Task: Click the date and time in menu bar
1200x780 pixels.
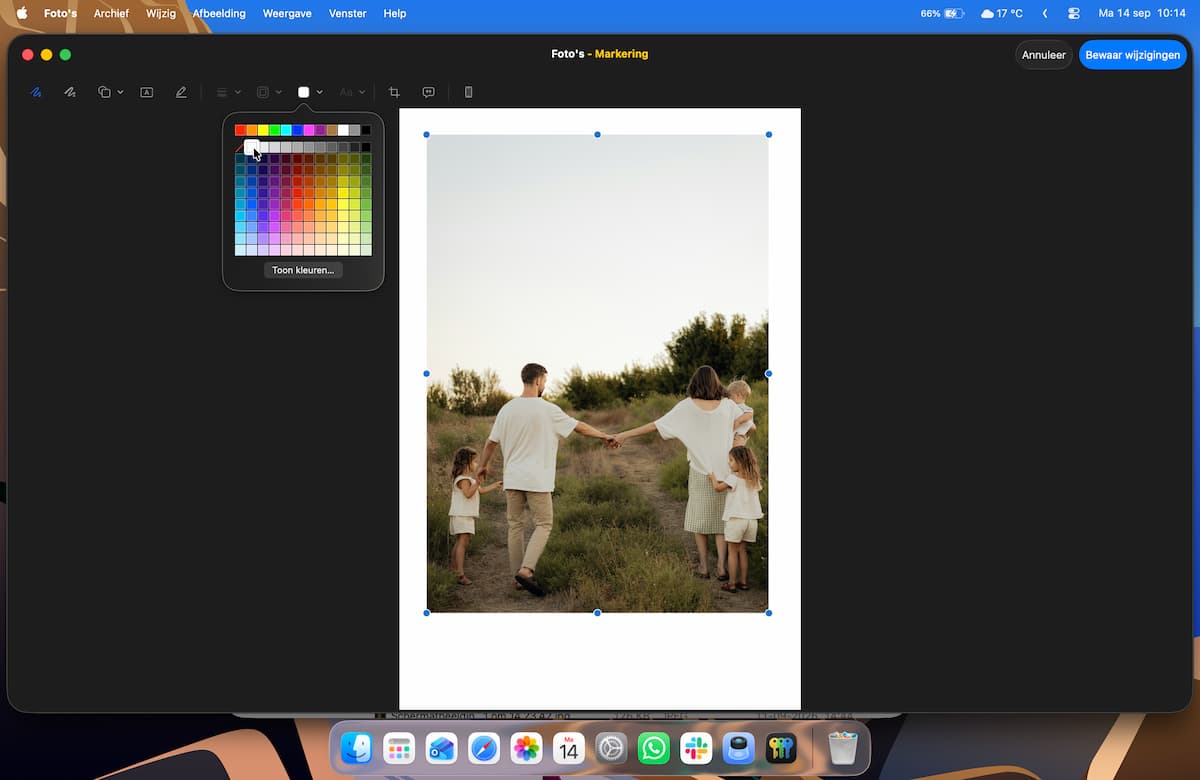Action: click(x=1142, y=14)
